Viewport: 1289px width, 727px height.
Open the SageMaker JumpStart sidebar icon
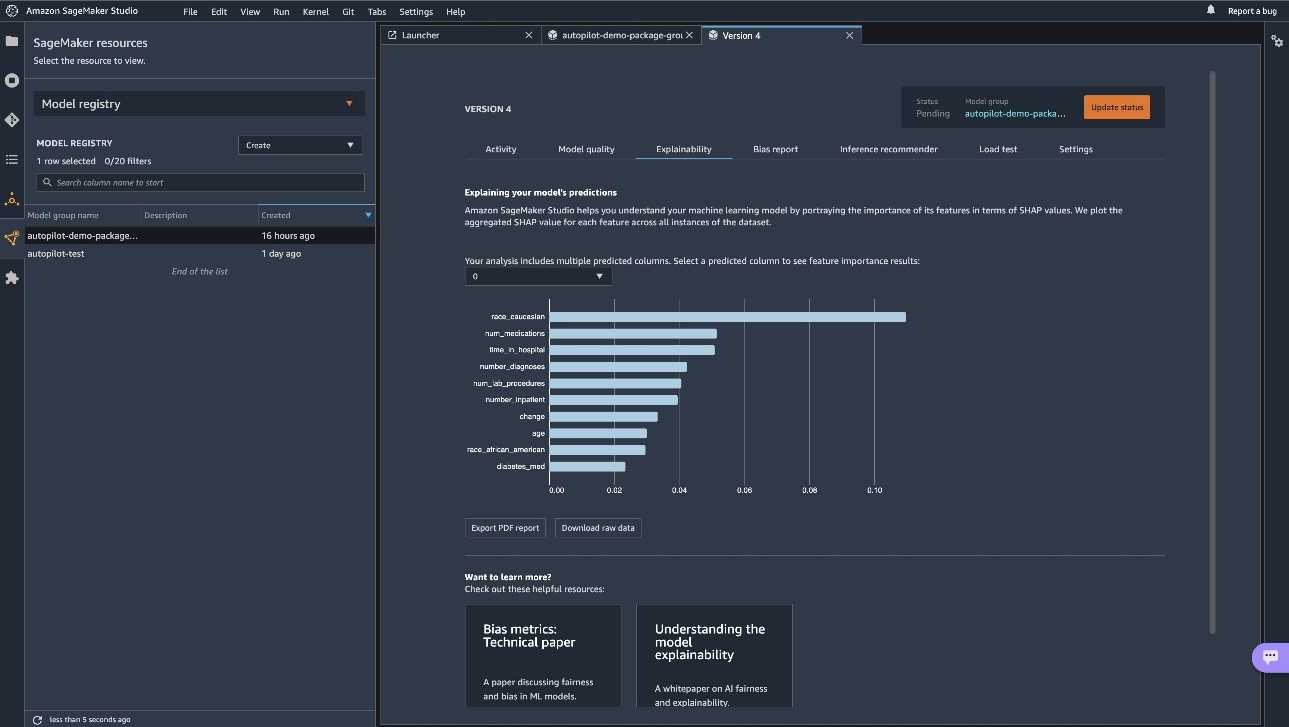pyautogui.click(x=12, y=199)
